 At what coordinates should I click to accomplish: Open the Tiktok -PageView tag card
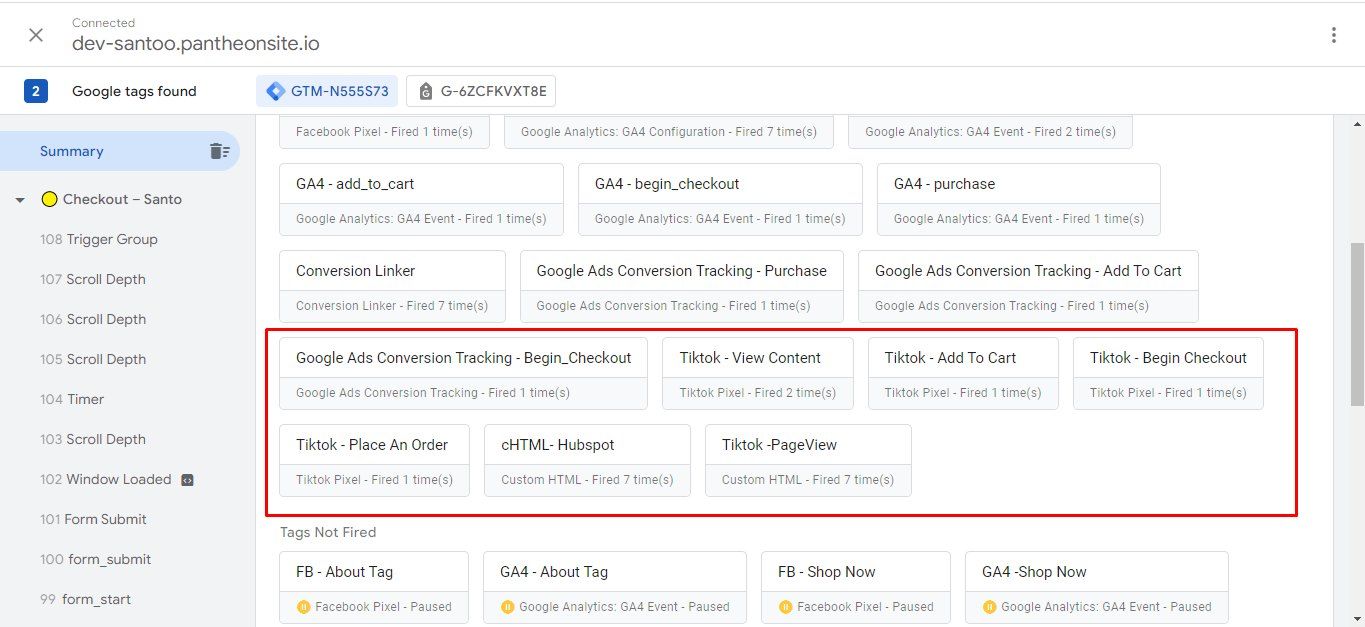808,461
